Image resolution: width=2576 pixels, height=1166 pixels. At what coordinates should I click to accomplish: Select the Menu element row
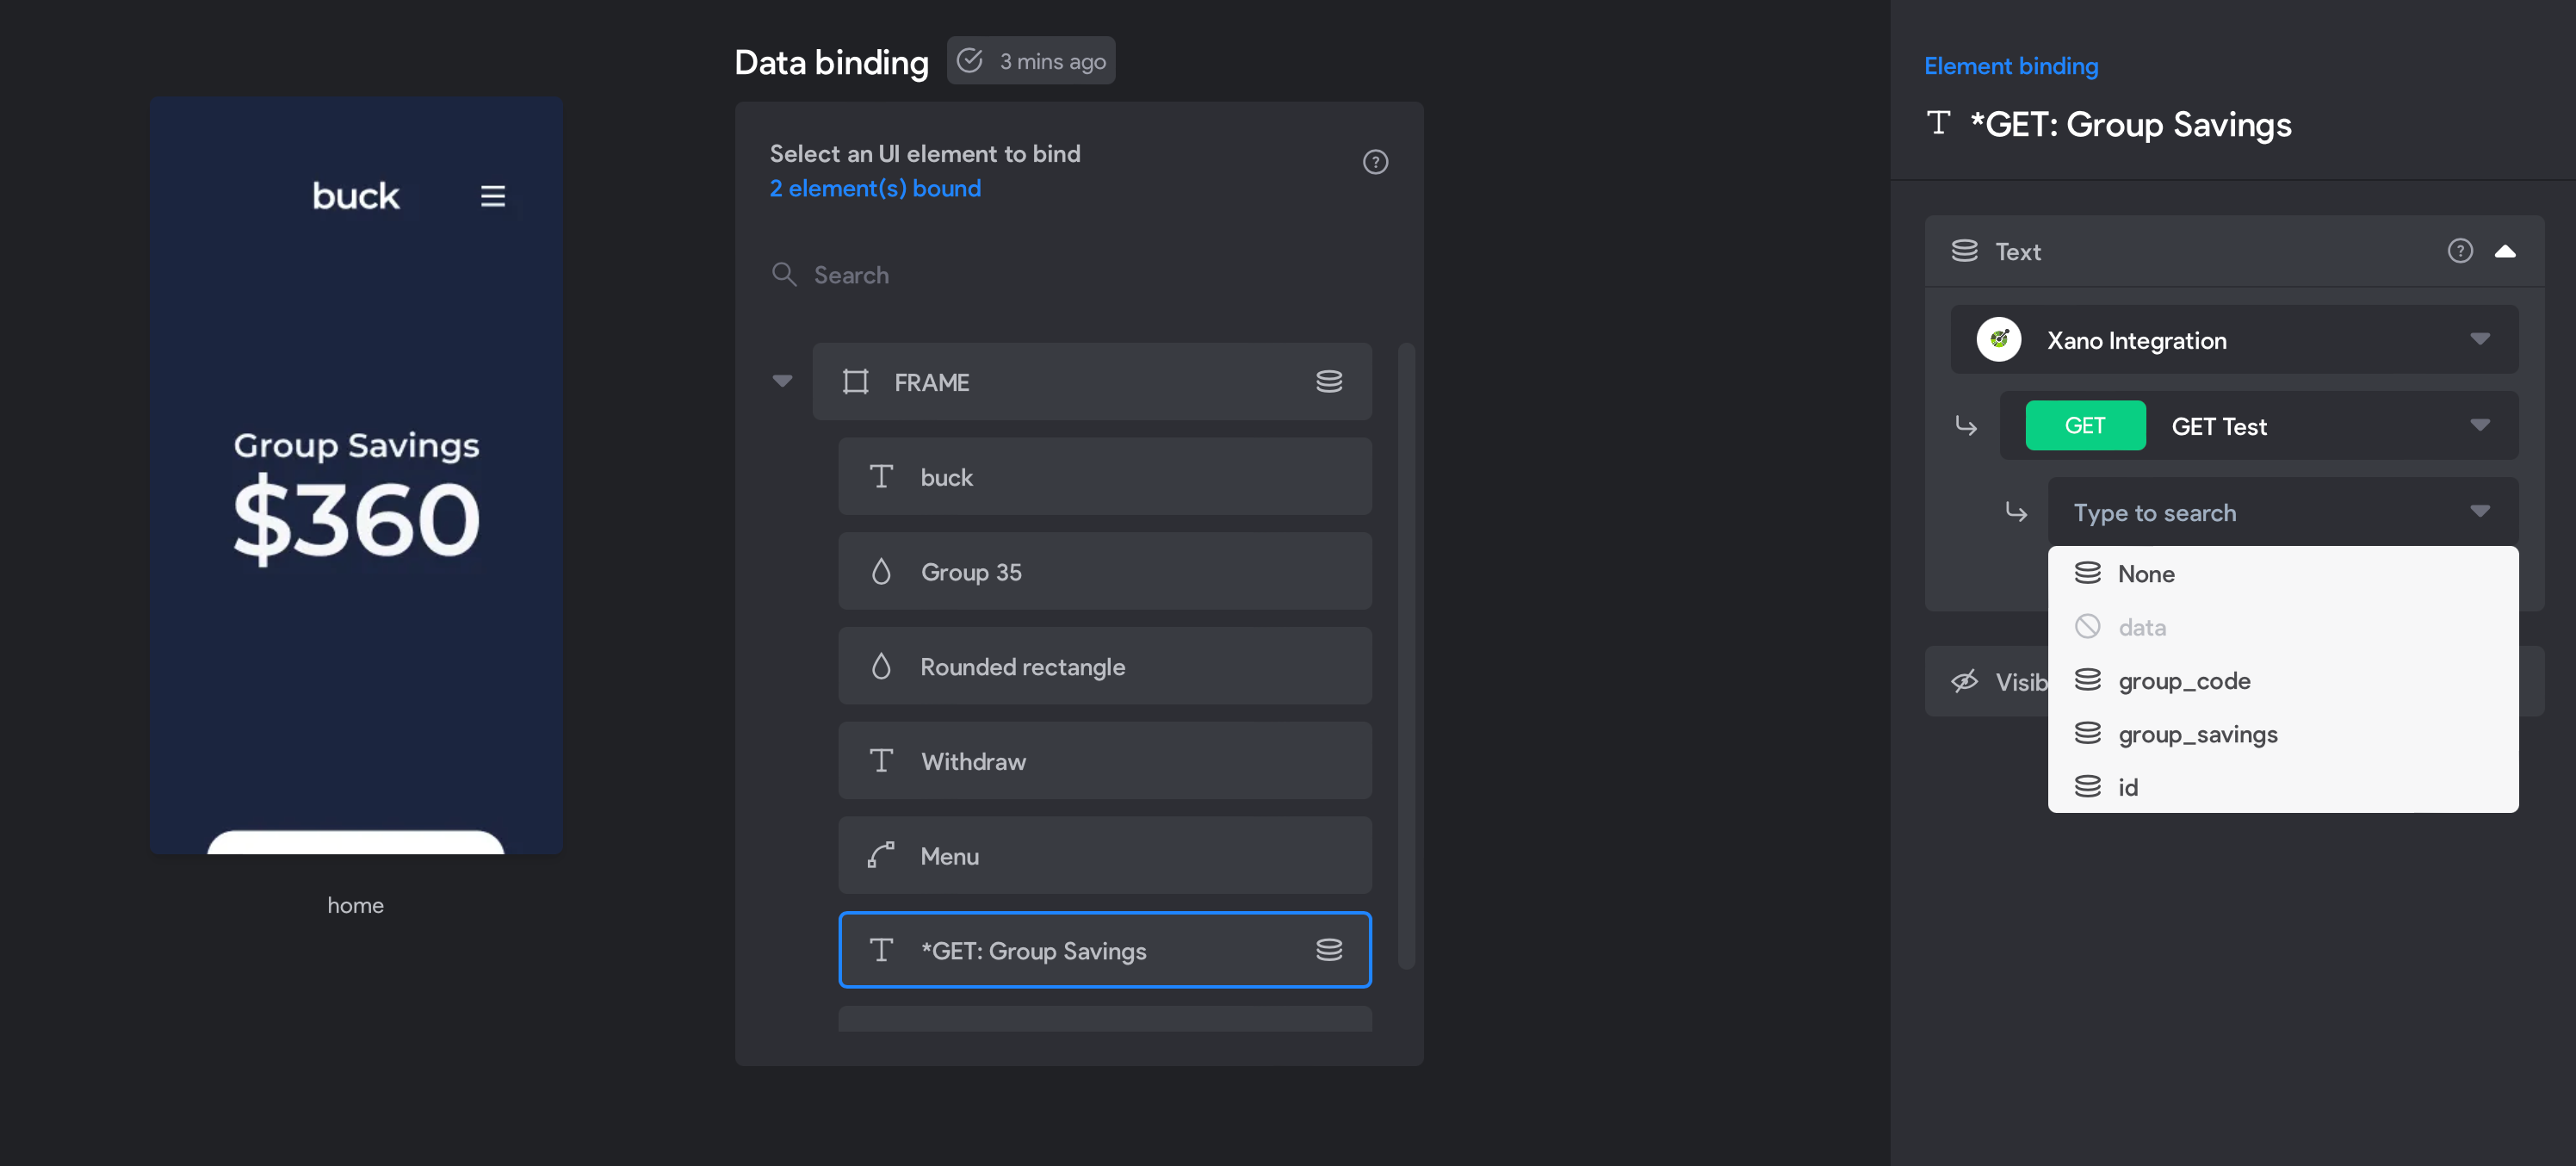click(x=1105, y=855)
